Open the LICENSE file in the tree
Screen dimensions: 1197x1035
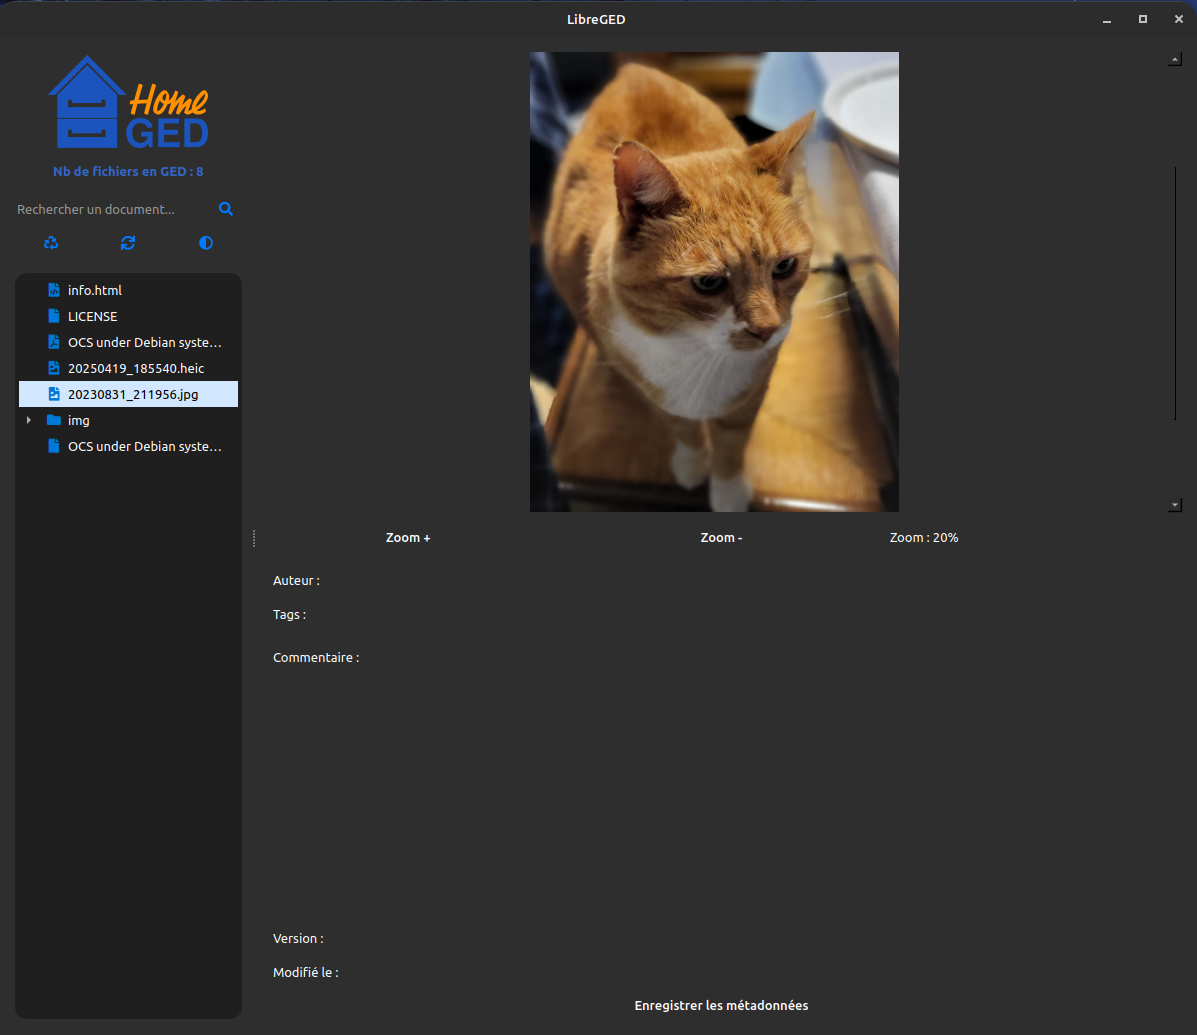coord(92,316)
